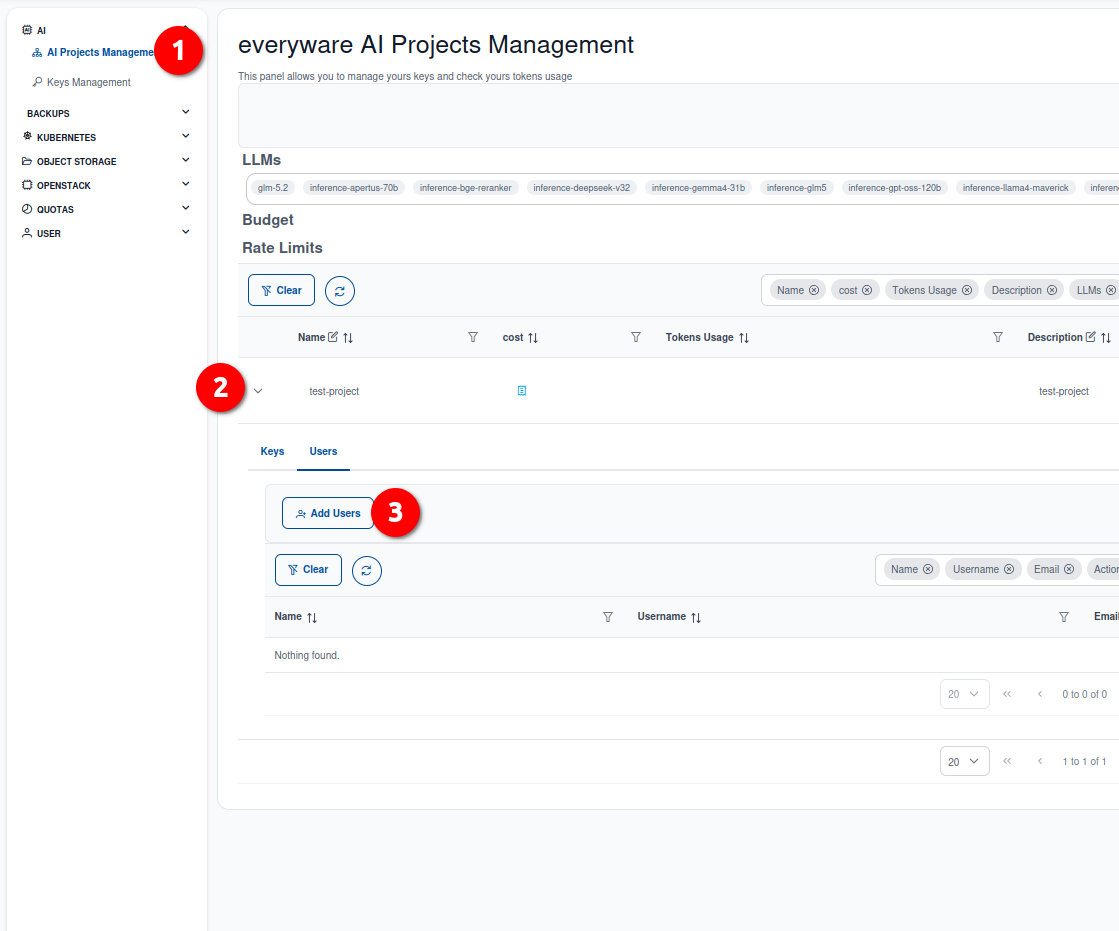The width and height of the screenshot is (1119, 931).
Task: Click the User person icon
Action: (27, 233)
